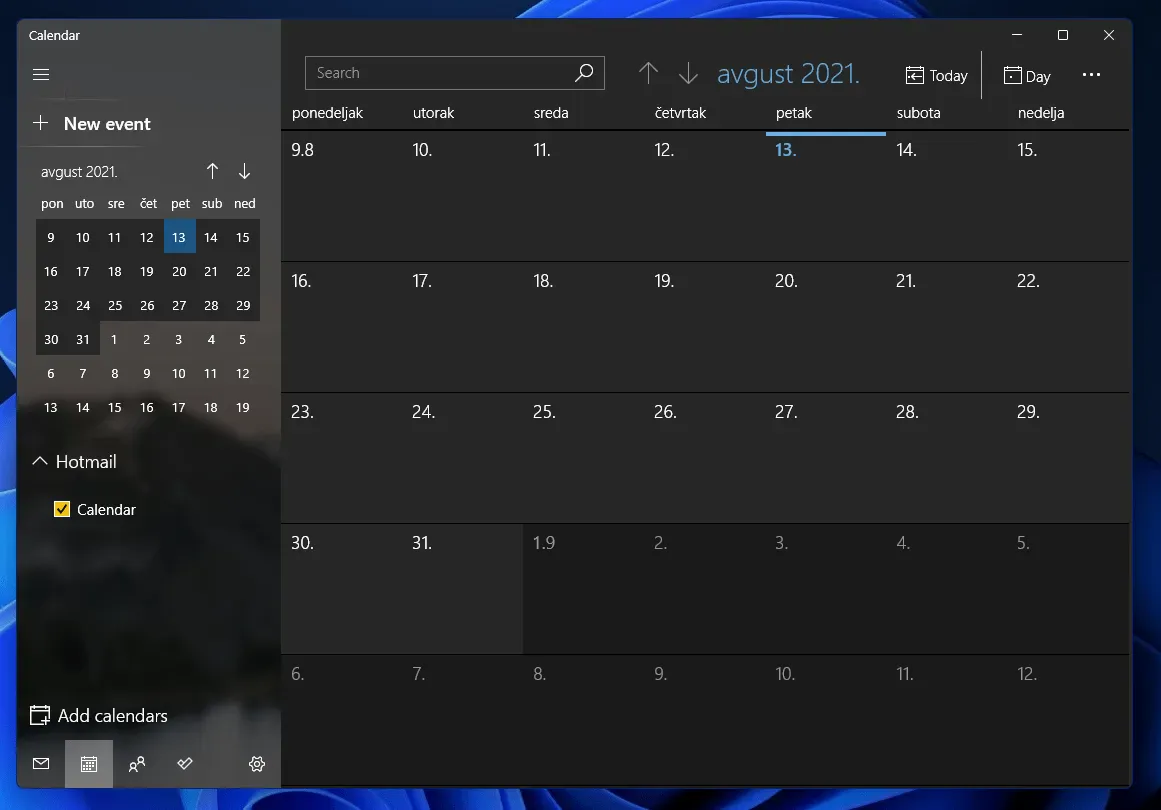
Task: Collapse the Hotmail account section
Action: point(40,462)
